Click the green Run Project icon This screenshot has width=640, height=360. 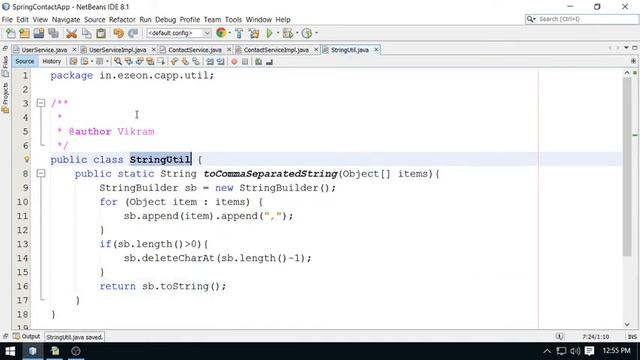coord(269,33)
